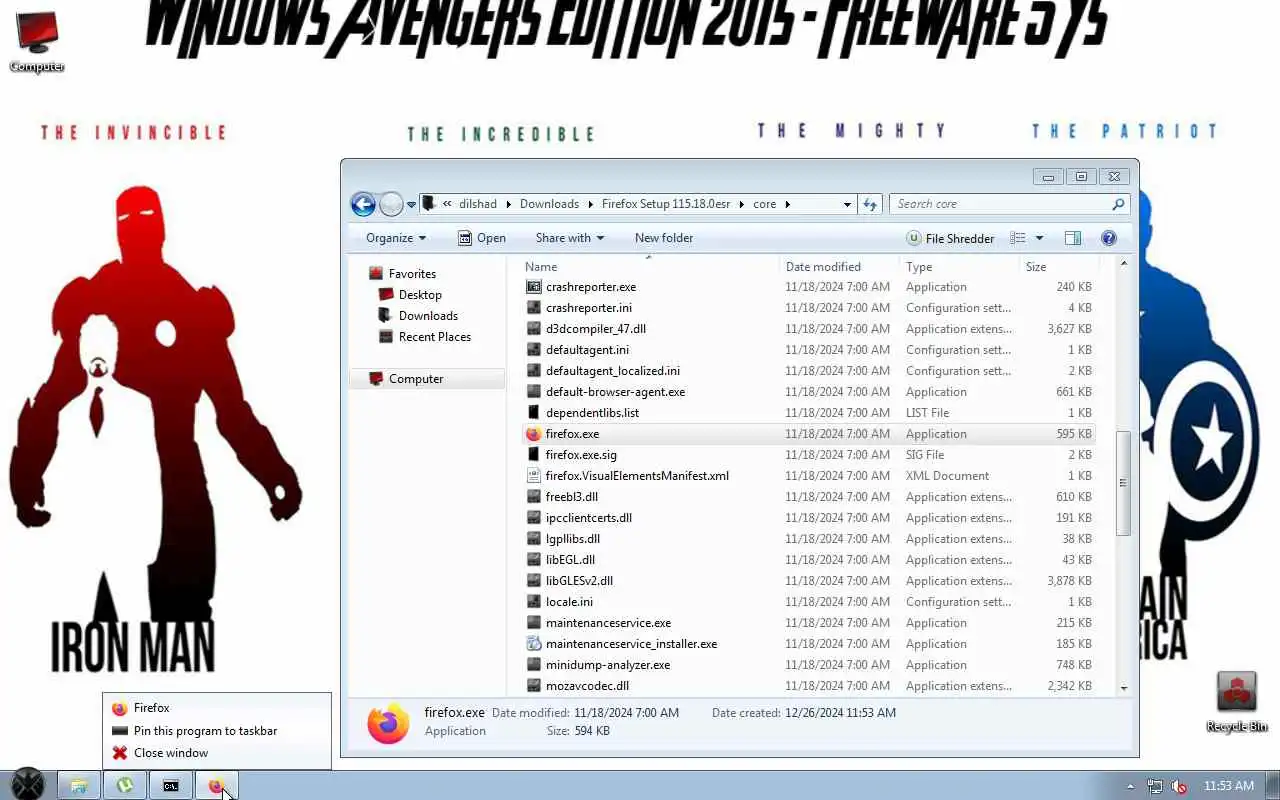Click the Back navigation arrow in Explorer
1280x800 pixels.
[x=363, y=204]
